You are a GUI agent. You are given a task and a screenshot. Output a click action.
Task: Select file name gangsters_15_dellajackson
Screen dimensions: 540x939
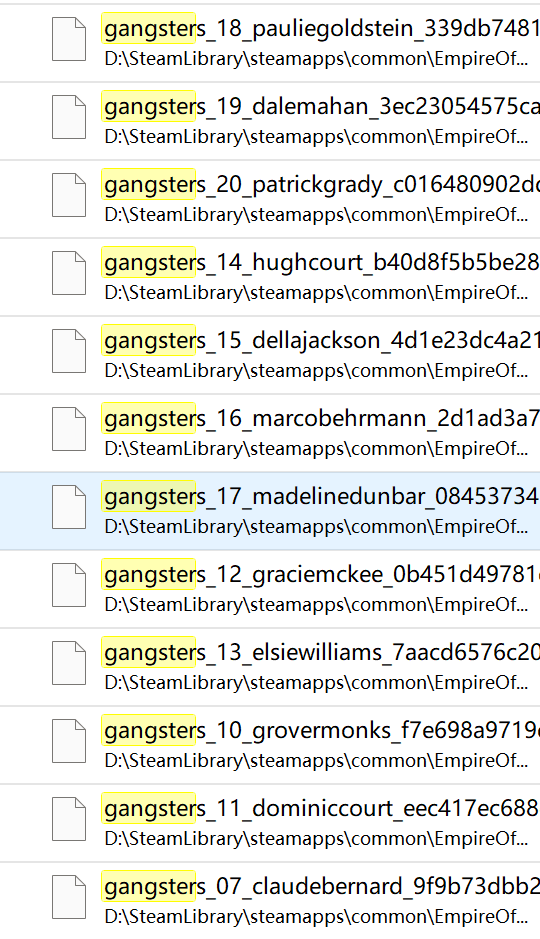click(321, 341)
